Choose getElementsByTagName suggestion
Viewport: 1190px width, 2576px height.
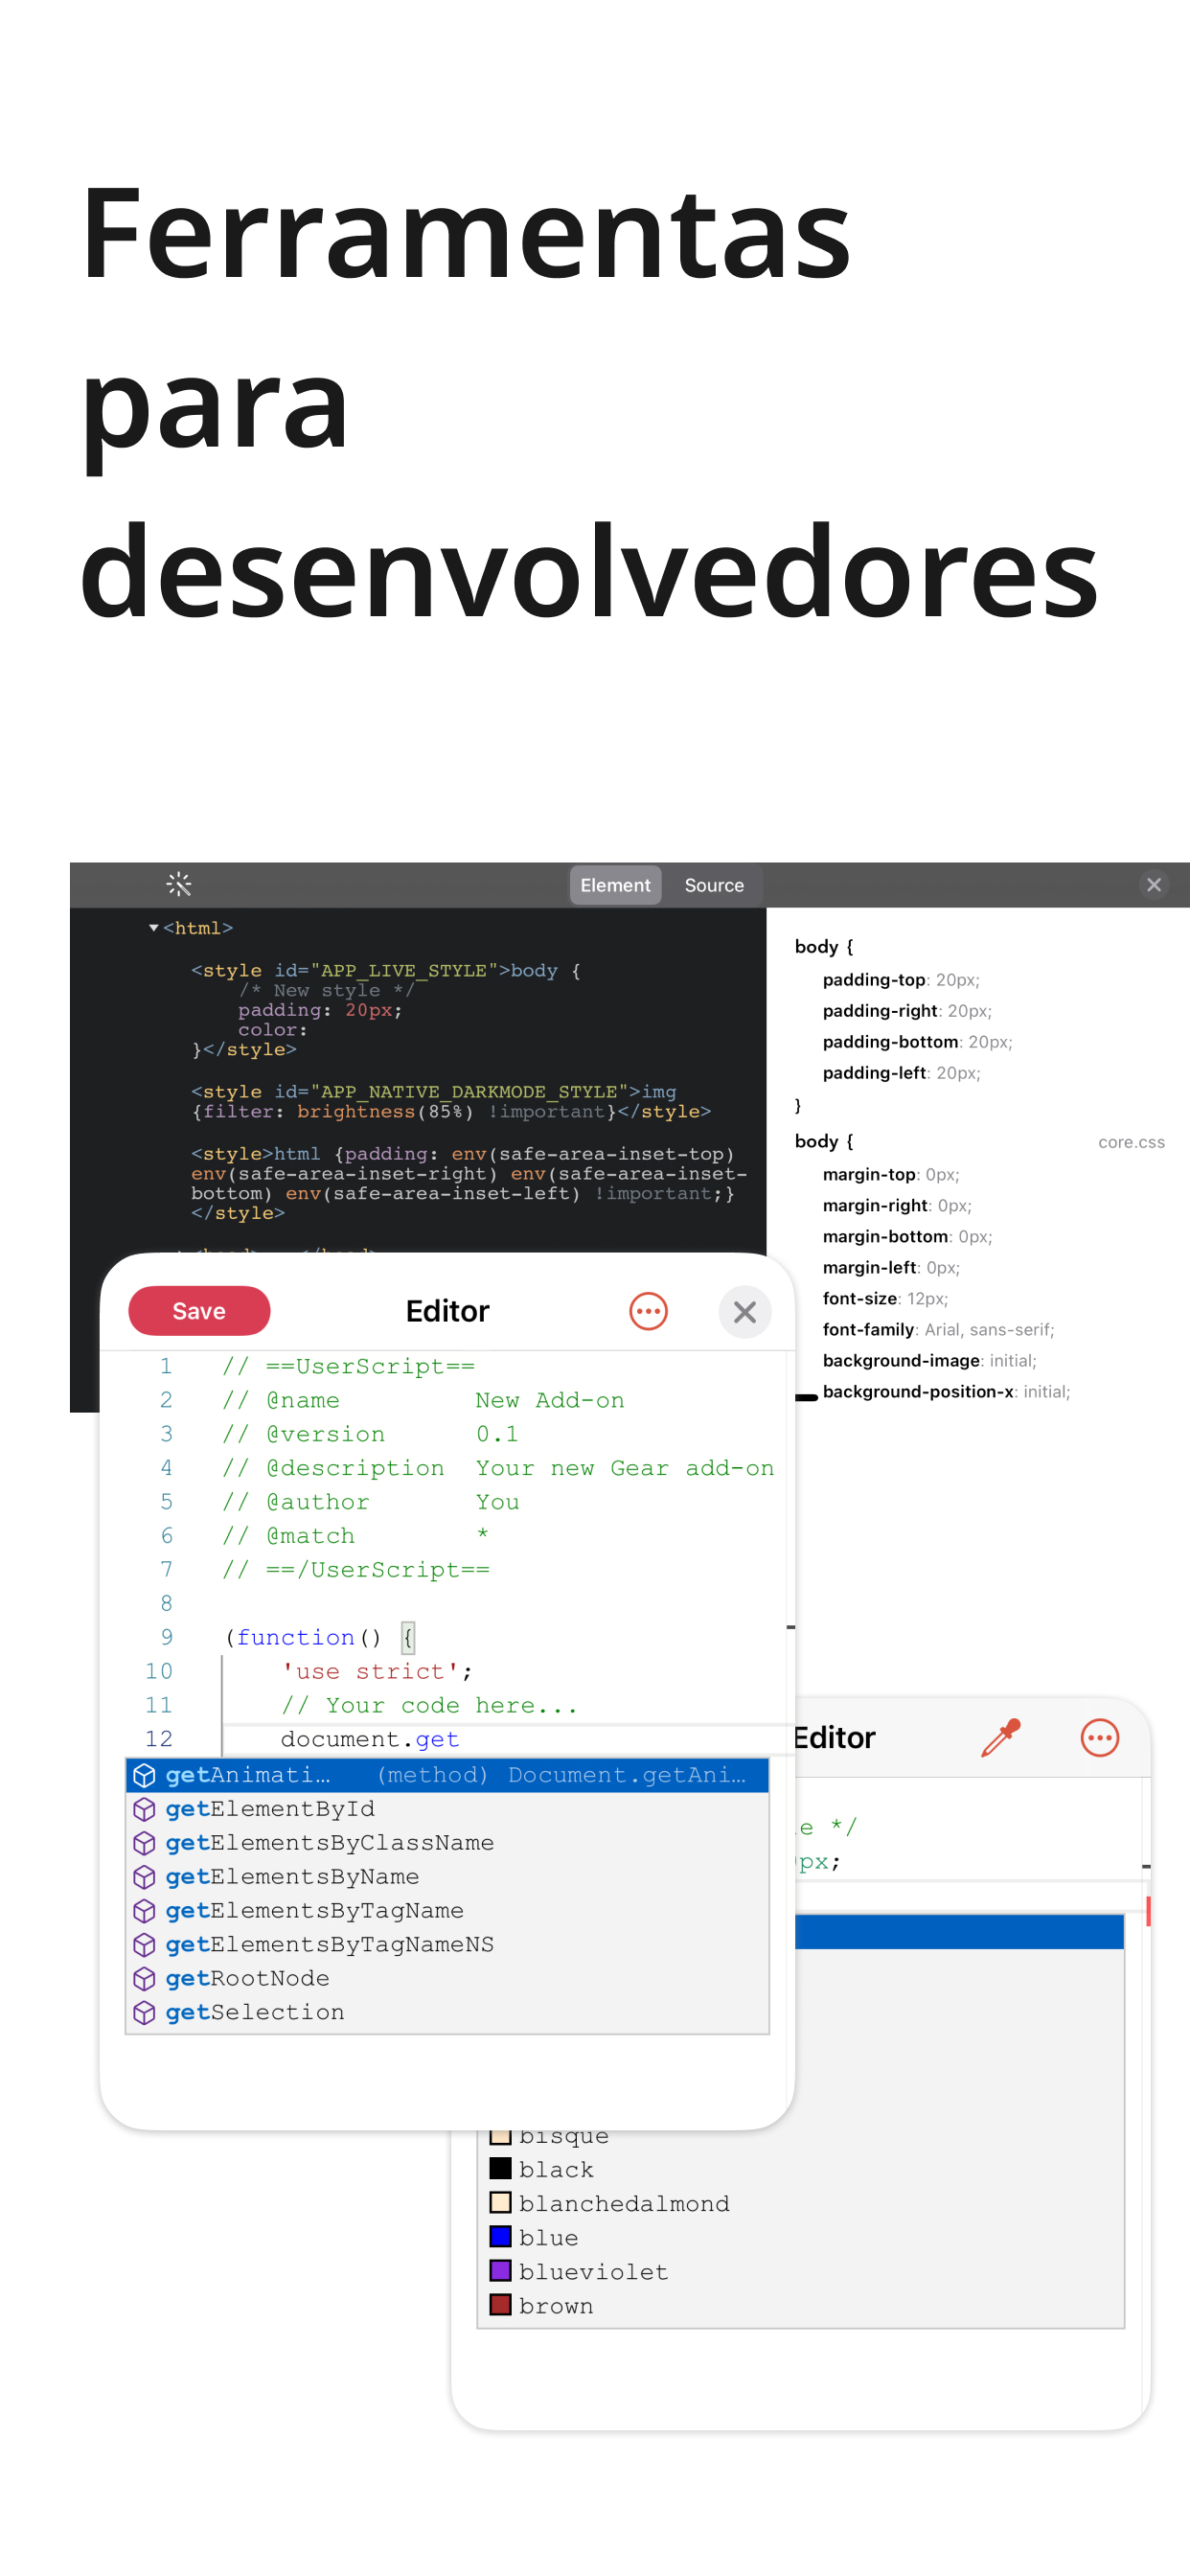click(x=447, y=1911)
